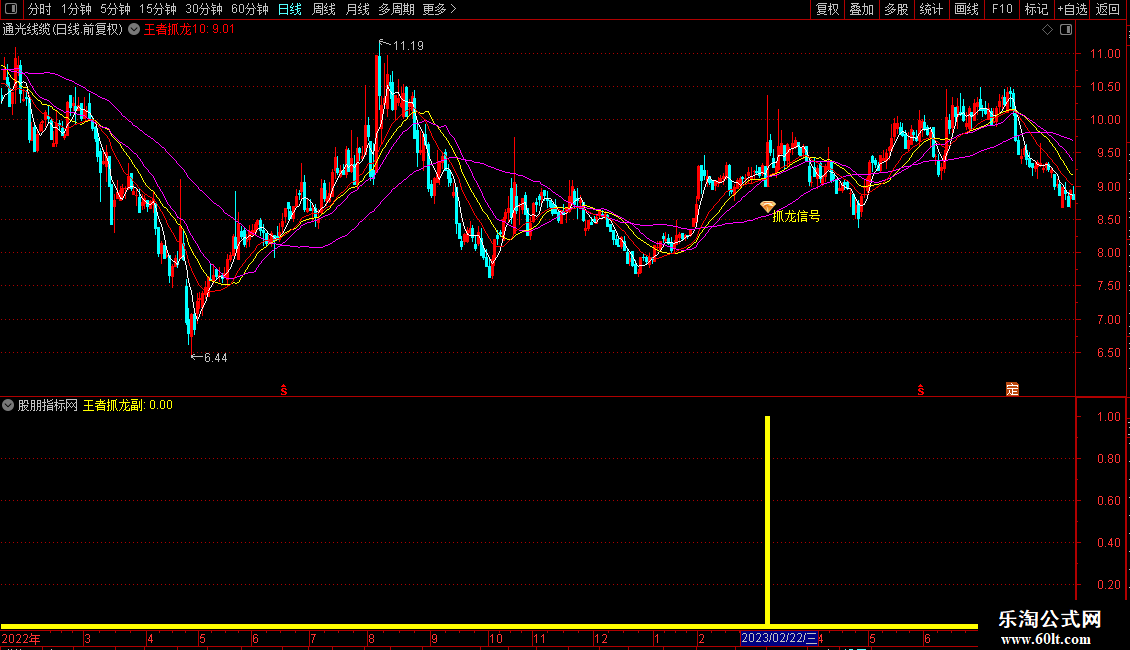Screen dimensions: 1130x650
Task: Click the panel layout icon at top-left
Action: [11, 9]
